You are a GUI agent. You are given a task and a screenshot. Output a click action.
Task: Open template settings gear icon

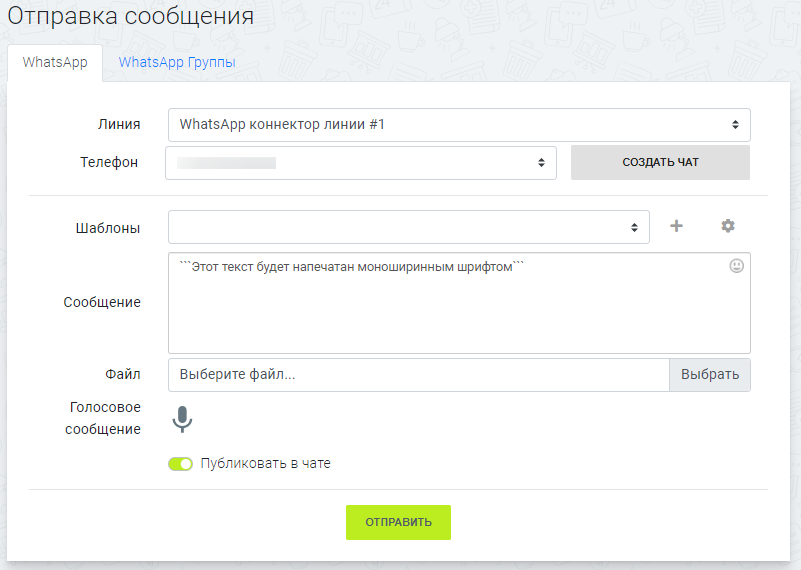[x=728, y=227]
